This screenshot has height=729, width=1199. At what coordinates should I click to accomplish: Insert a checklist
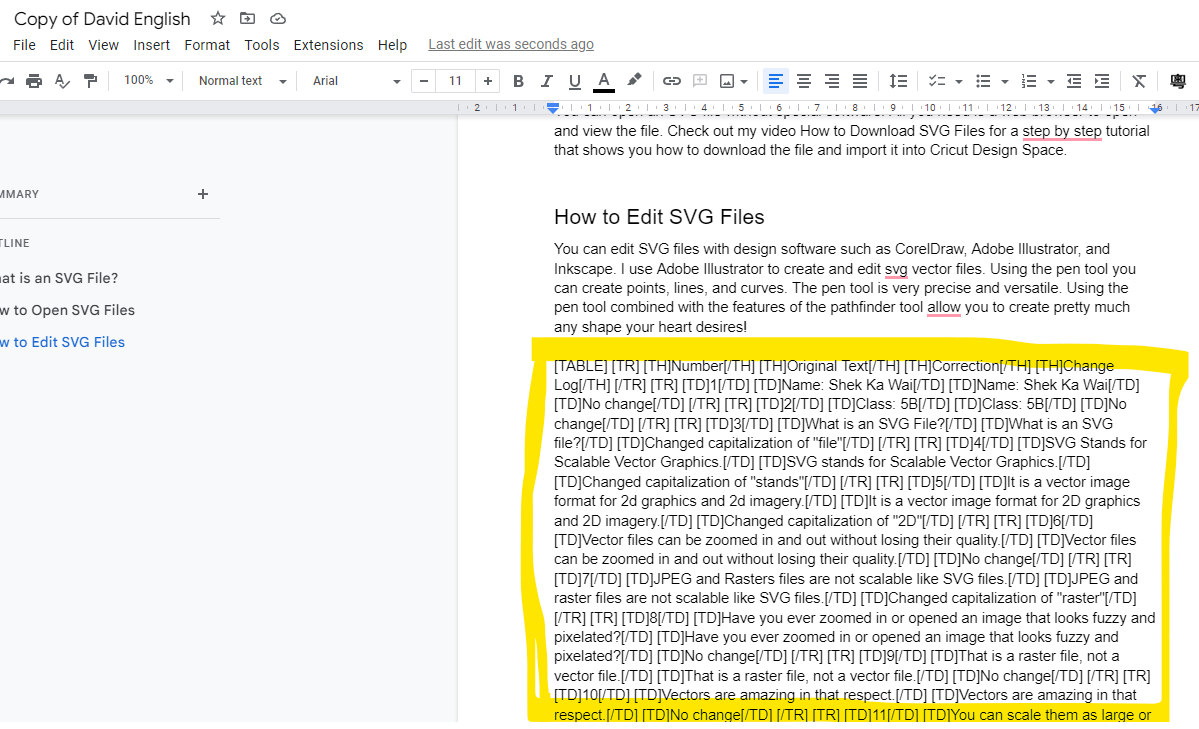pos(937,81)
